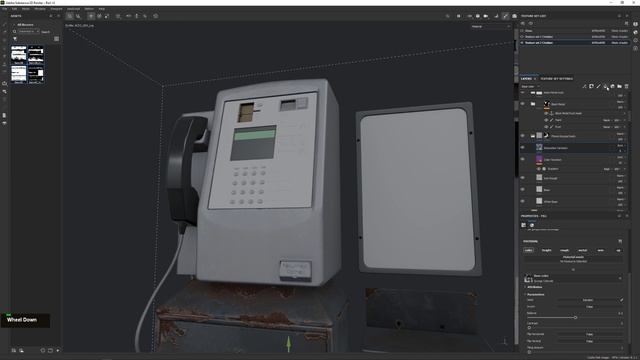Click the Contrast slider handle
Viewport: 640px width, 360px height.
529,327
